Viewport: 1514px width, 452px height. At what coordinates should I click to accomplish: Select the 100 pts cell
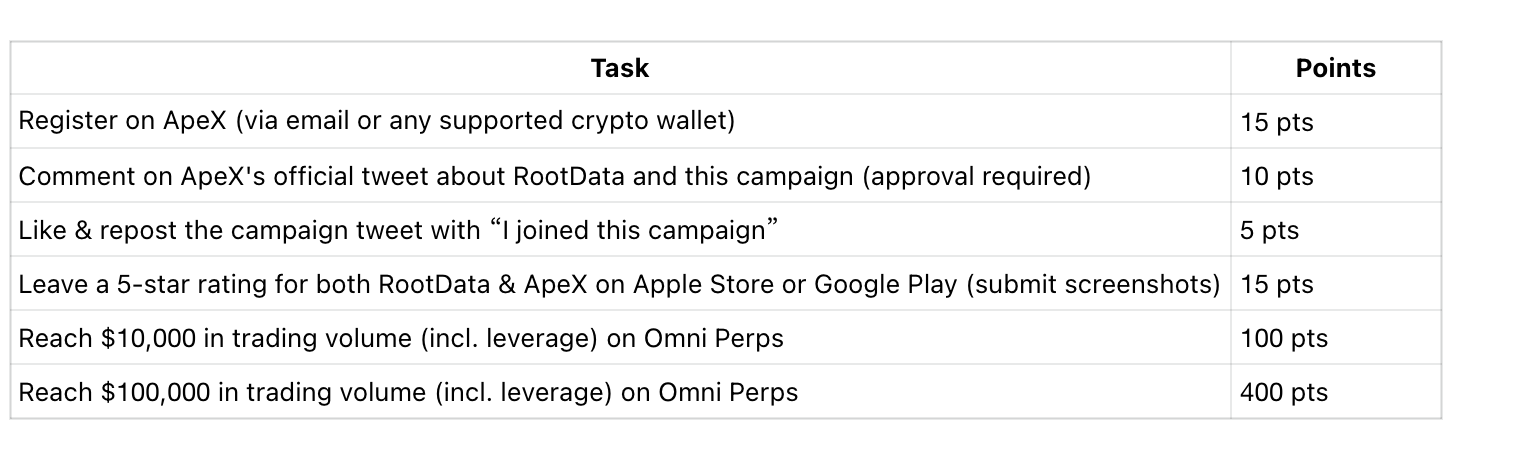1335,338
